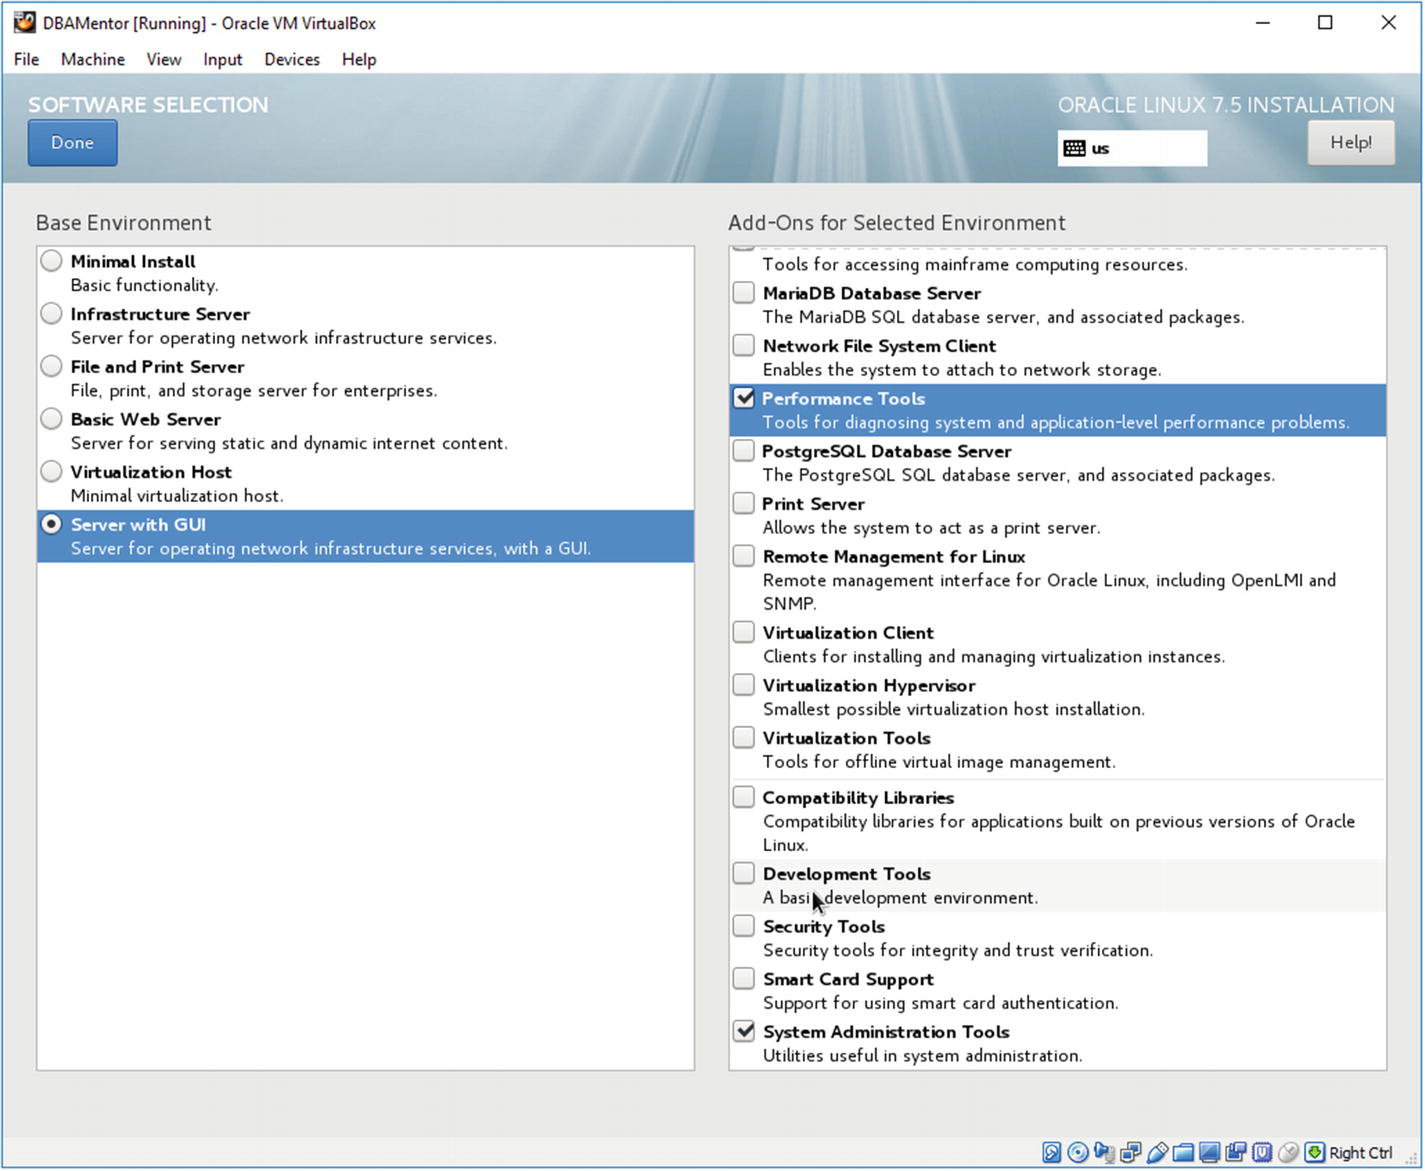Image resolution: width=1425 pixels, height=1171 pixels.
Task: Open the Machine menu
Action: 93,59
